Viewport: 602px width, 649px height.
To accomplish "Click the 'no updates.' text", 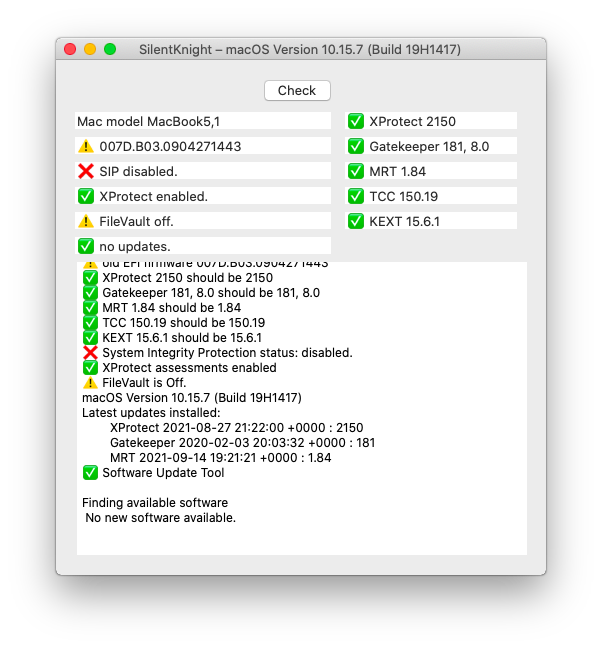I will click(135, 246).
